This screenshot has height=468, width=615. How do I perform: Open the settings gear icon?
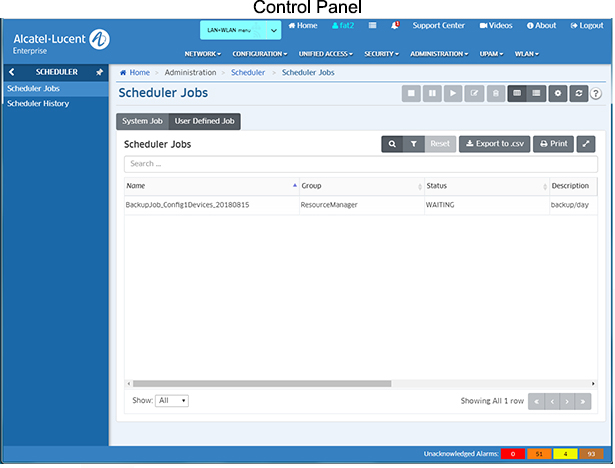(x=558, y=93)
